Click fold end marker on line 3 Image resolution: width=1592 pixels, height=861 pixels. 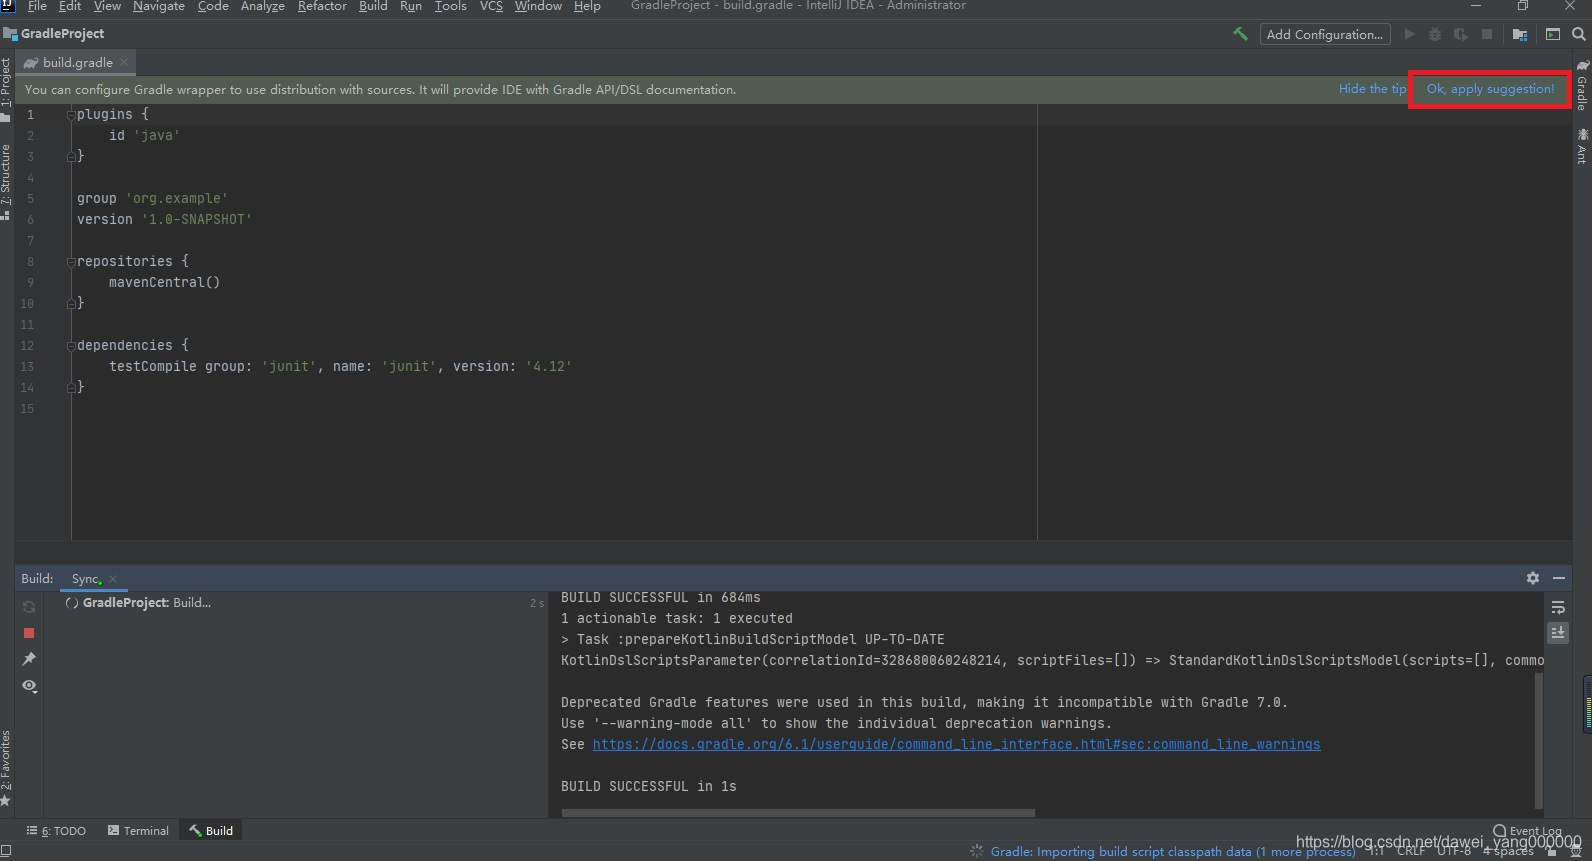click(71, 157)
